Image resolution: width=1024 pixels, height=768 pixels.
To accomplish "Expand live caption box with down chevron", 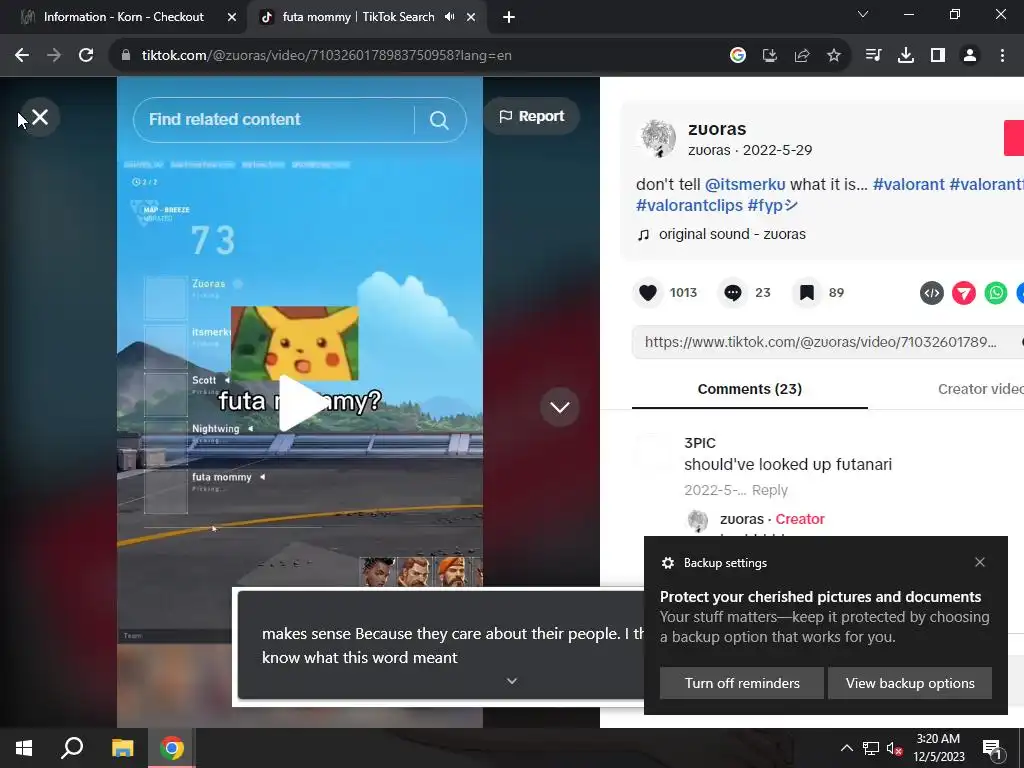I will [x=512, y=681].
